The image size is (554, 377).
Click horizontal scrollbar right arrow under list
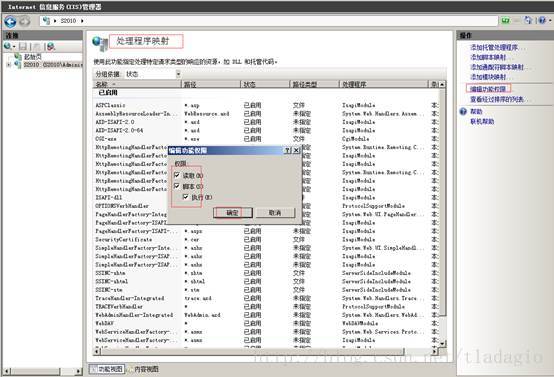pos(435,352)
